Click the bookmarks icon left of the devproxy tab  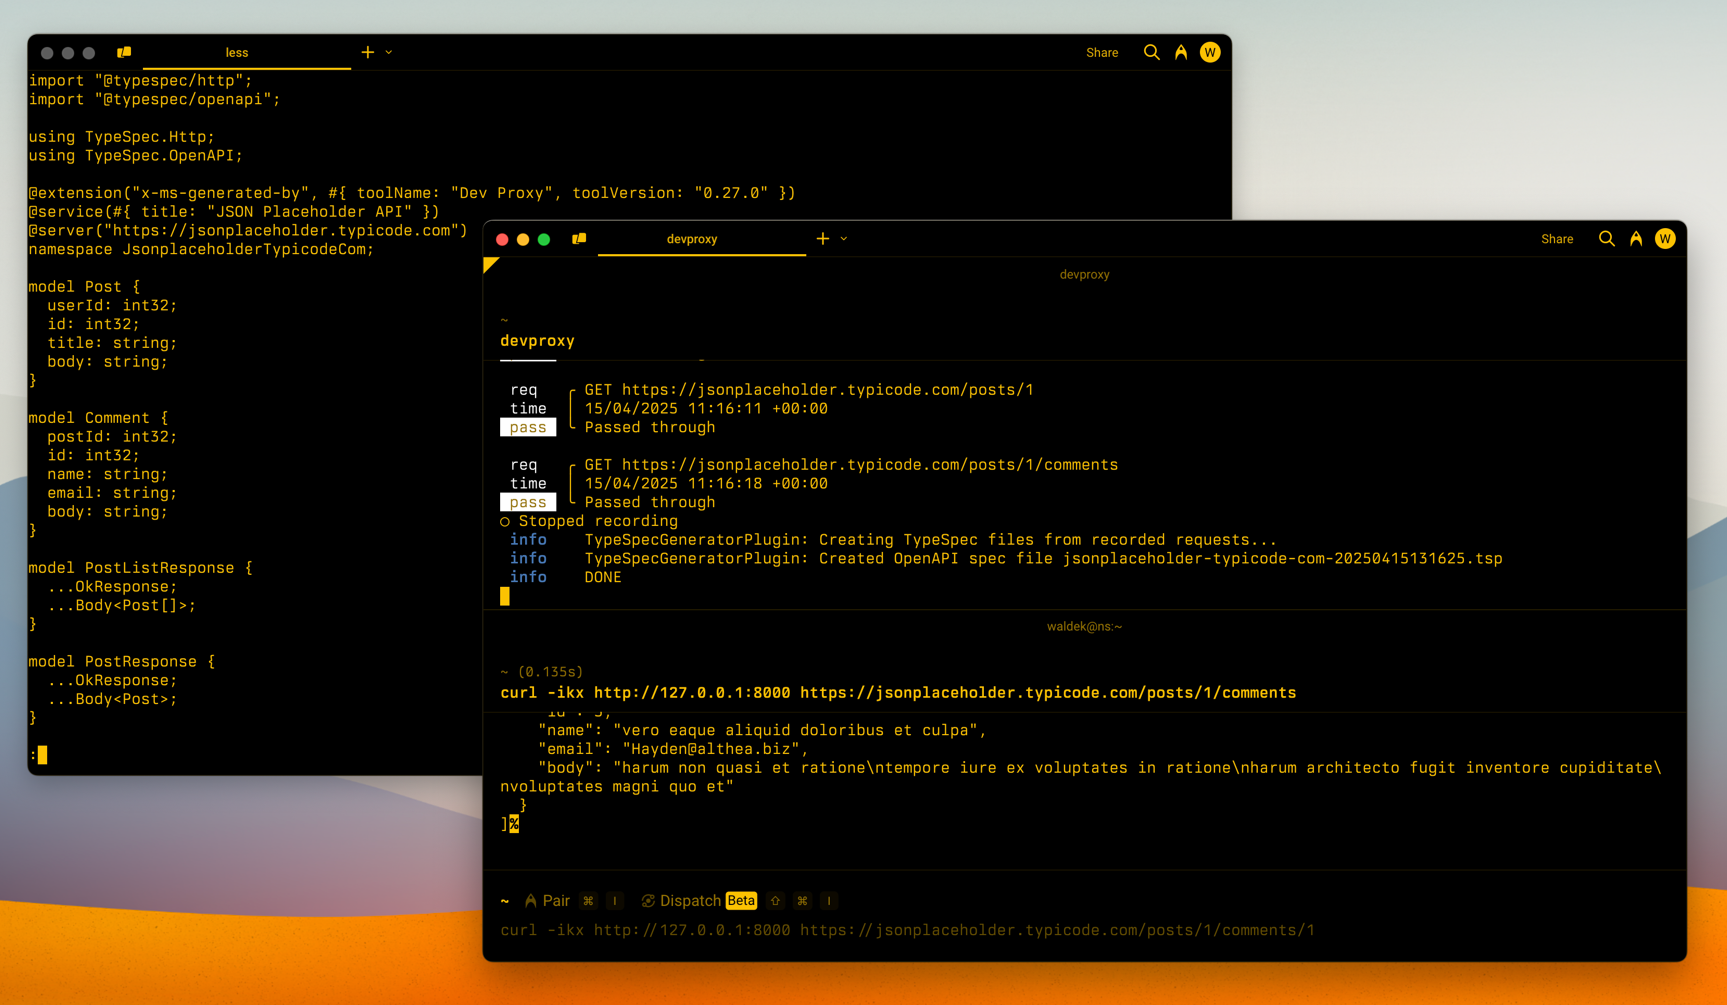point(579,239)
